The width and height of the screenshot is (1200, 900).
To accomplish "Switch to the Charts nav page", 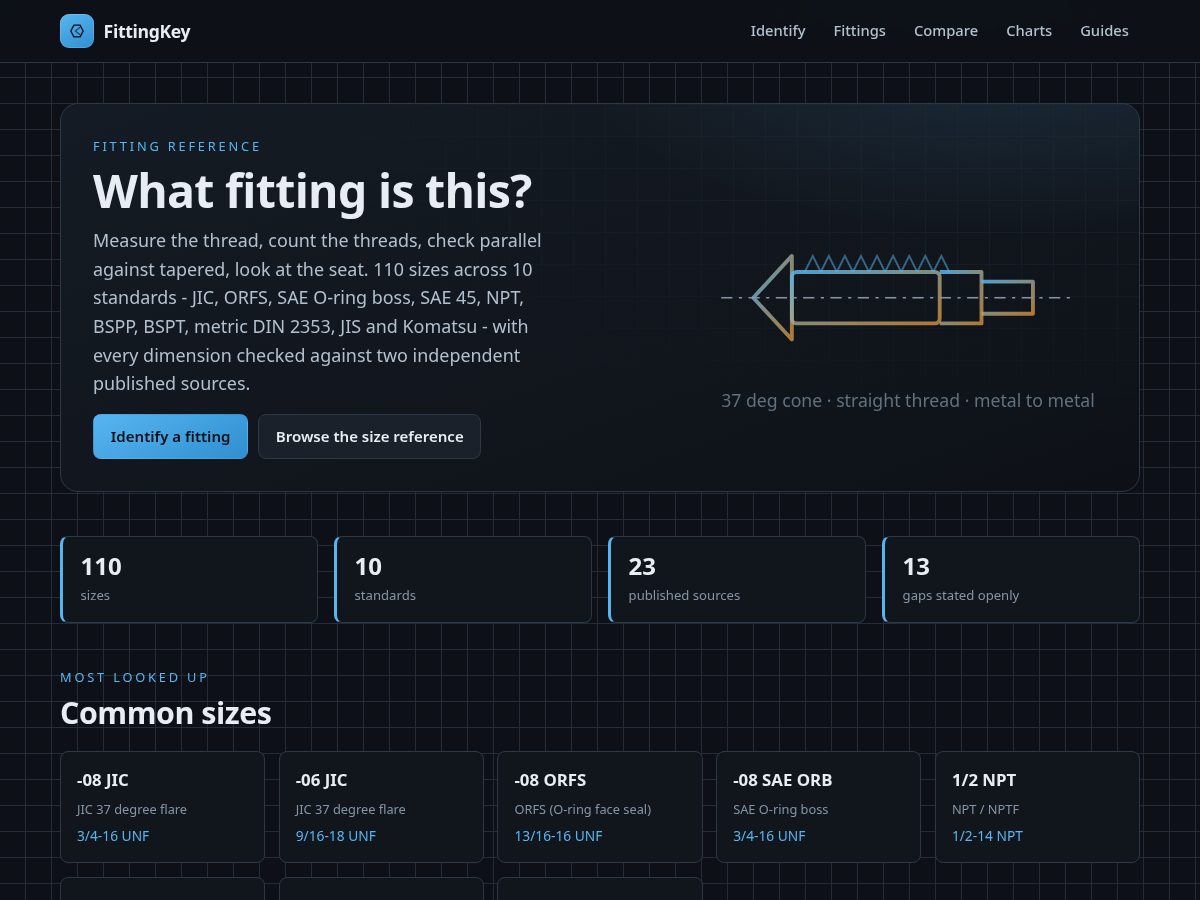I will click(1029, 31).
